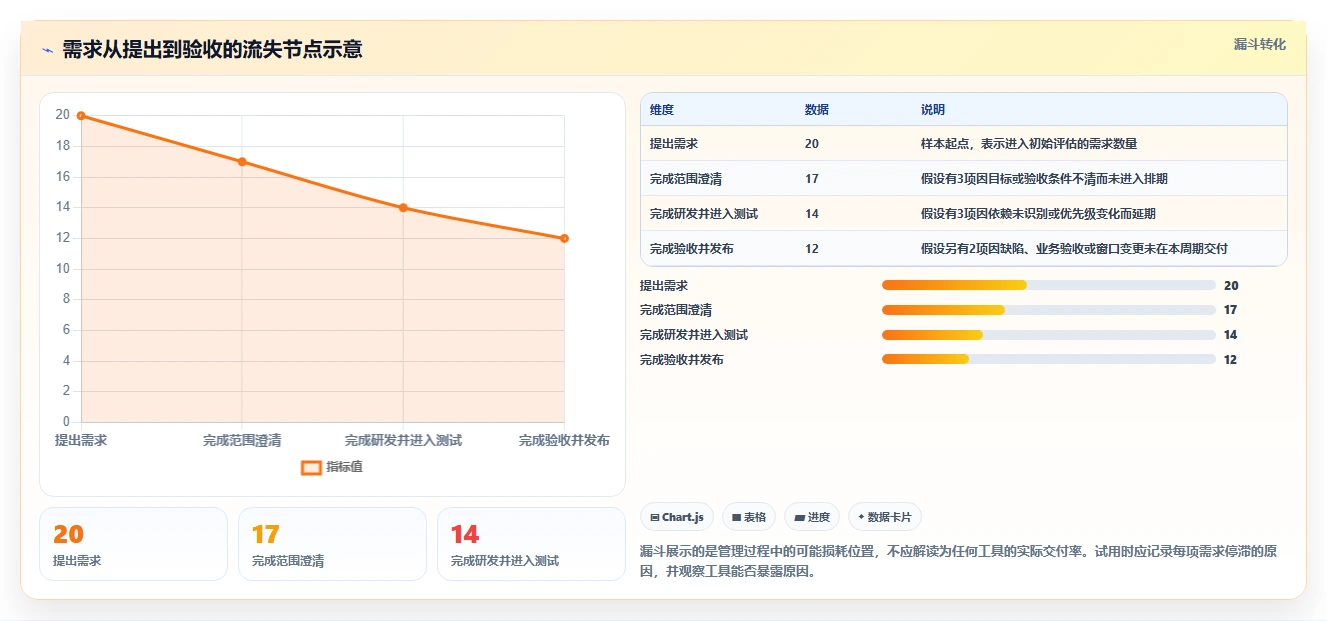1327x621 pixels.
Task: Click y-axis tick label 10
Action: [x=63, y=269]
